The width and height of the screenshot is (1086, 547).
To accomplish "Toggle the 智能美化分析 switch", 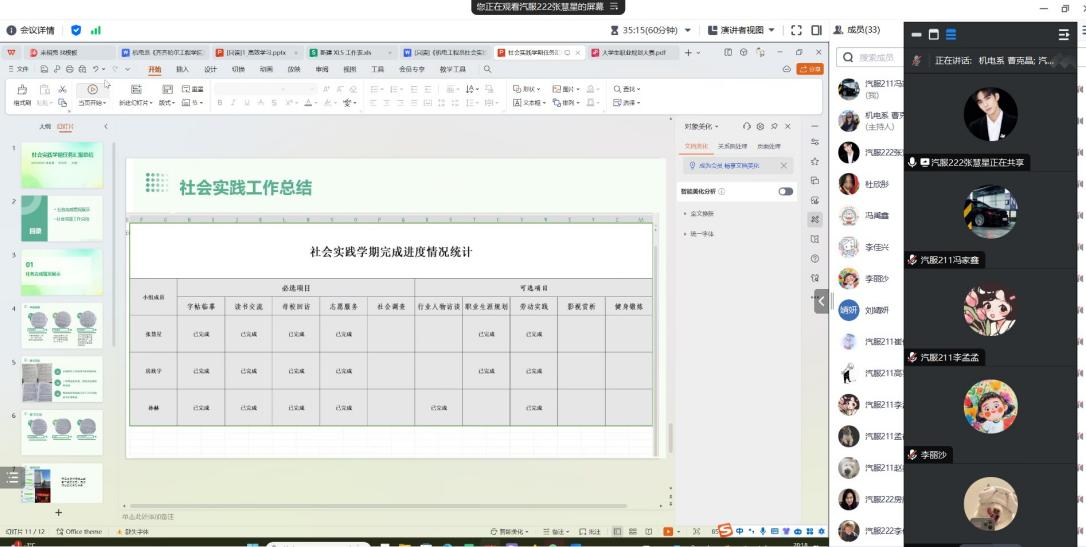I will click(x=785, y=191).
